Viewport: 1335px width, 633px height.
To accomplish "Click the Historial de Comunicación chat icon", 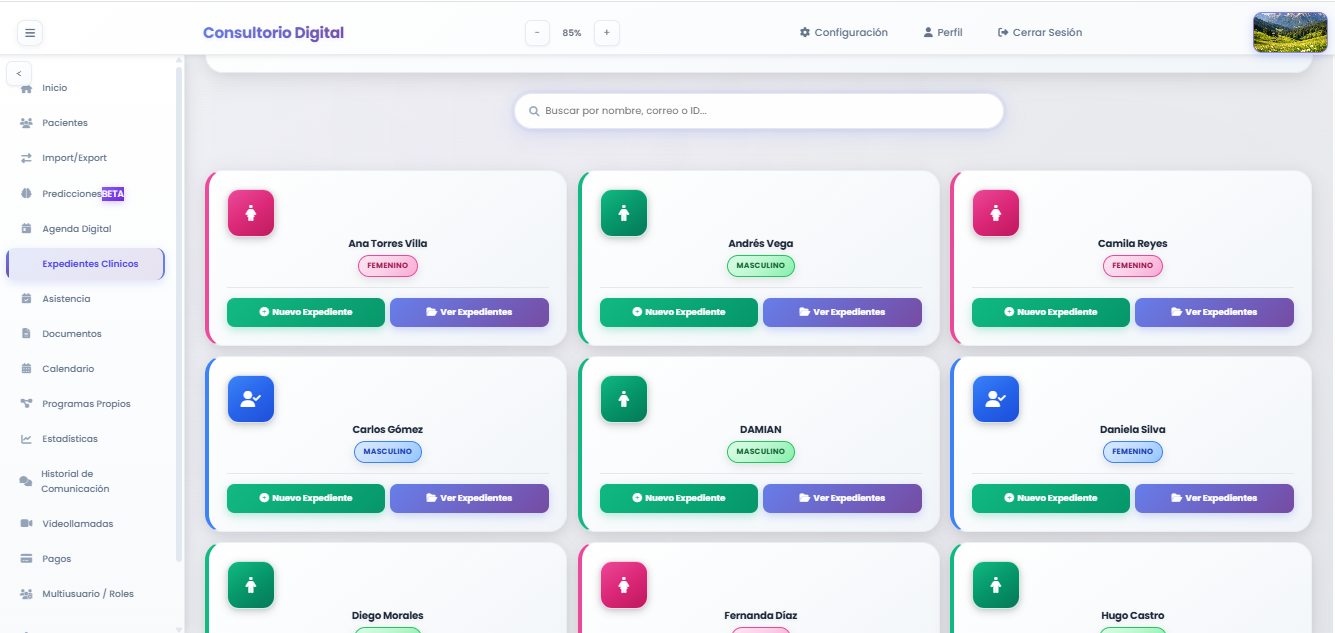I will [x=26, y=481].
